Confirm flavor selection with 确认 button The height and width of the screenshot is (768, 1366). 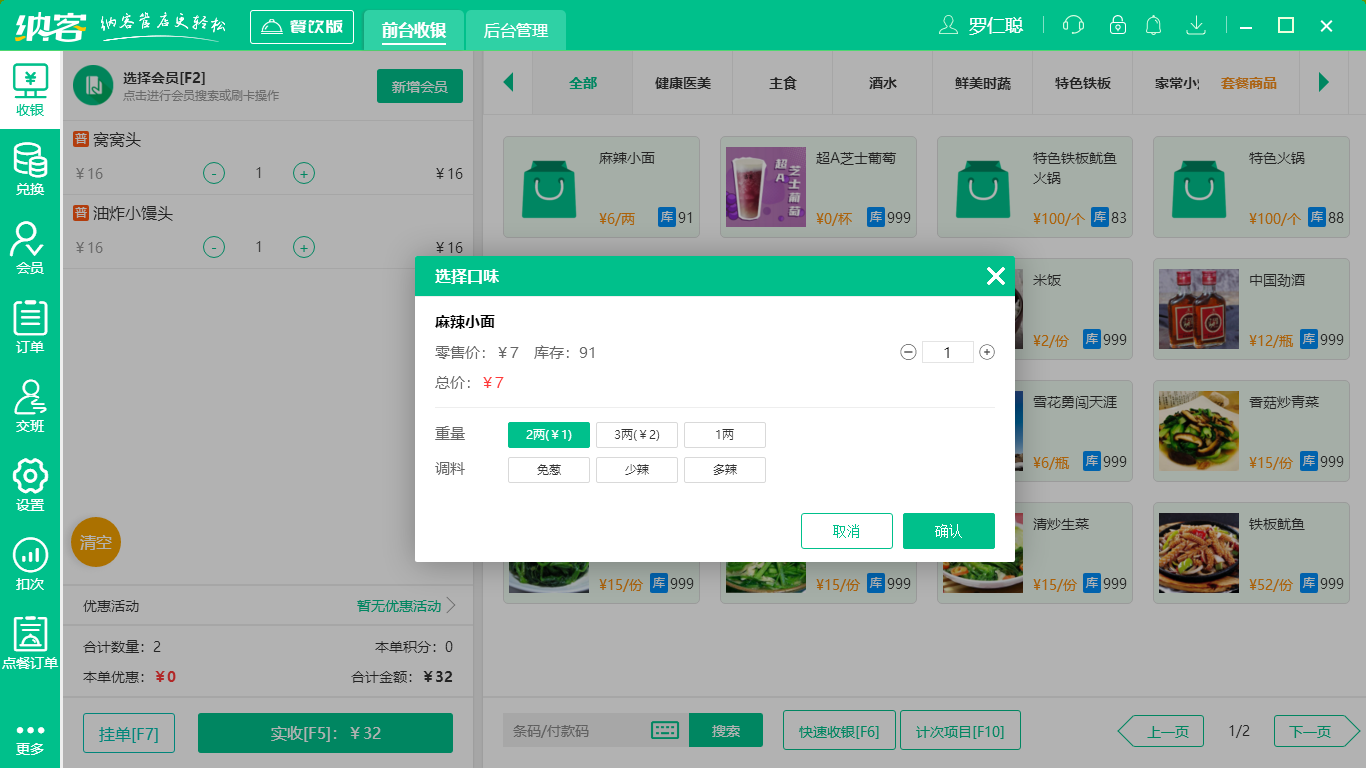[948, 531]
